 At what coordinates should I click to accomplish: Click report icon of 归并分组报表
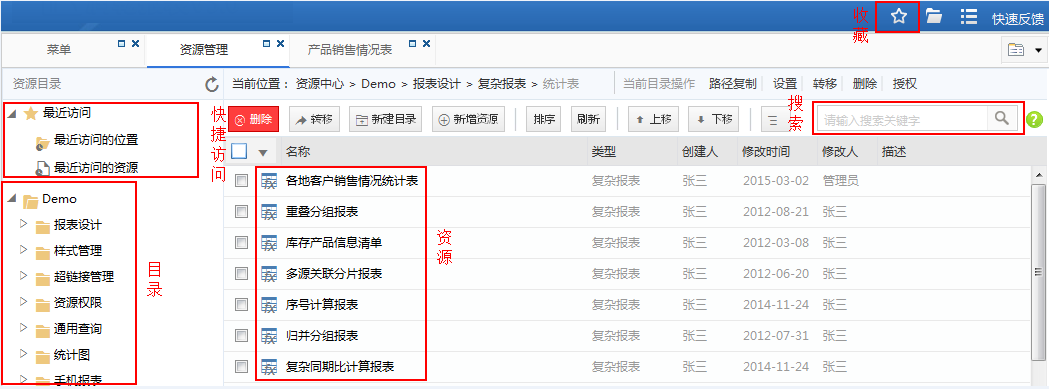pyautogui.click(x=269, y=335)
